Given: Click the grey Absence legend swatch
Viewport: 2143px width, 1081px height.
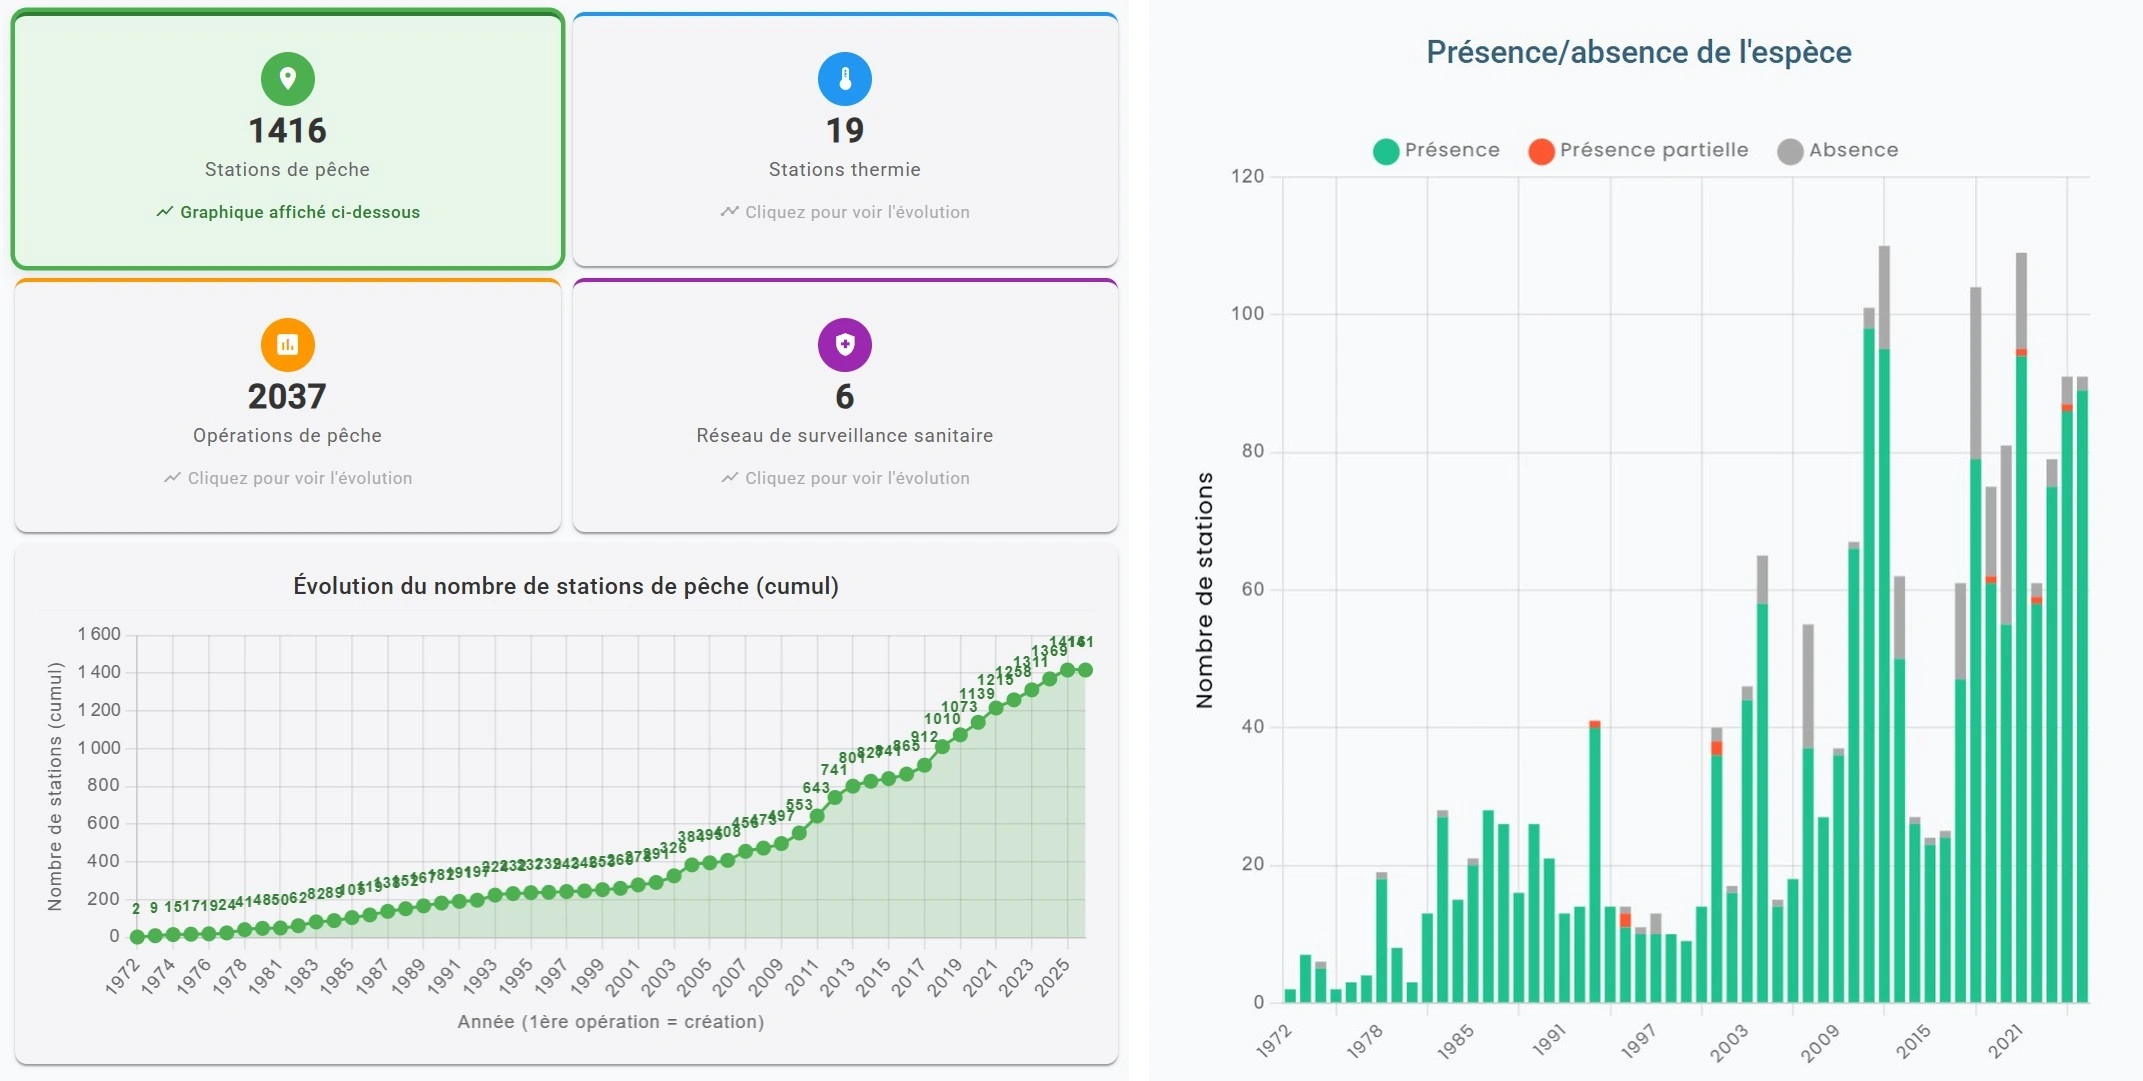Looking at the screenshot, I should (x=1790, y=152).
